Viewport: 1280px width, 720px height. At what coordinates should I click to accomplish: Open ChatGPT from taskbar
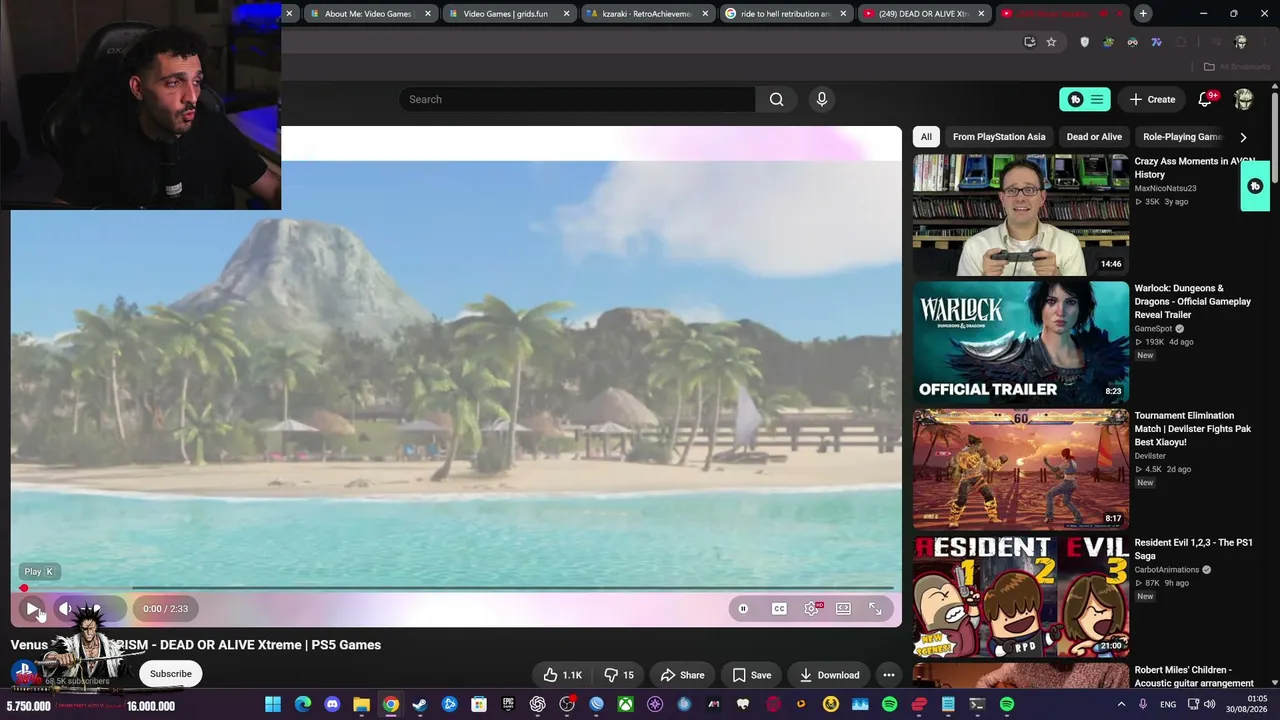pos(538,705)
